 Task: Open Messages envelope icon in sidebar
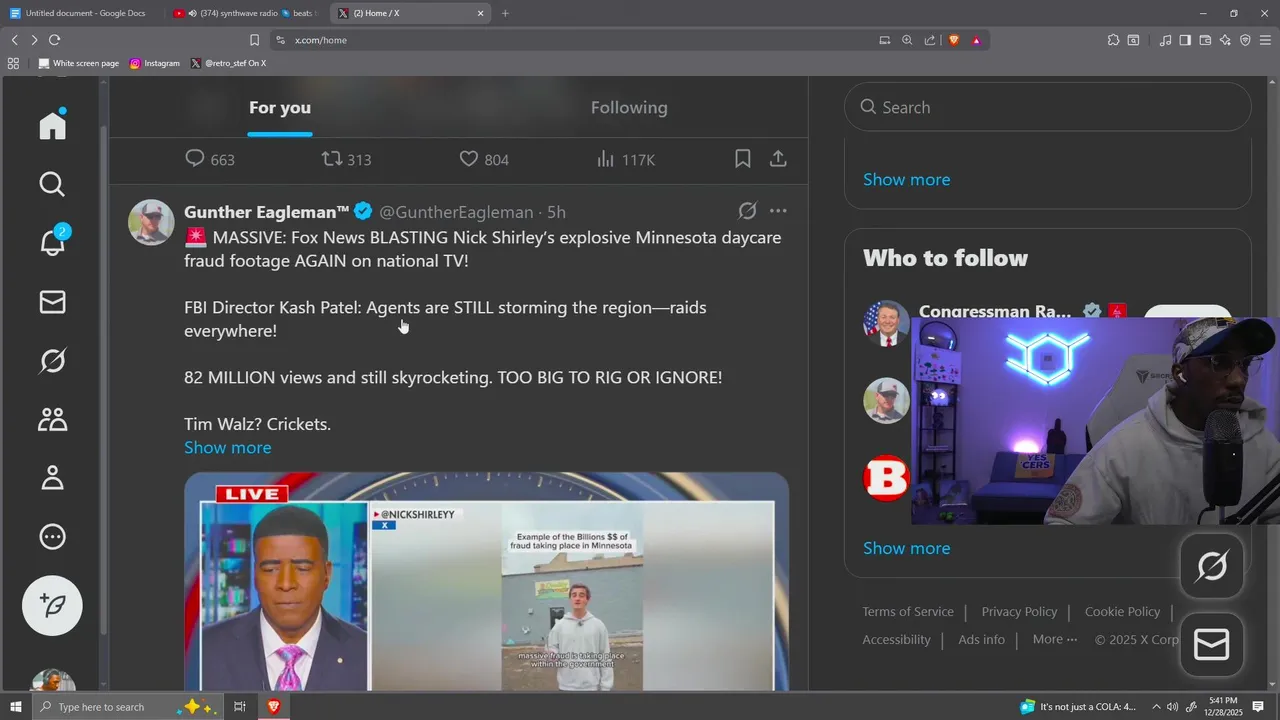click(x=52, y=302)
